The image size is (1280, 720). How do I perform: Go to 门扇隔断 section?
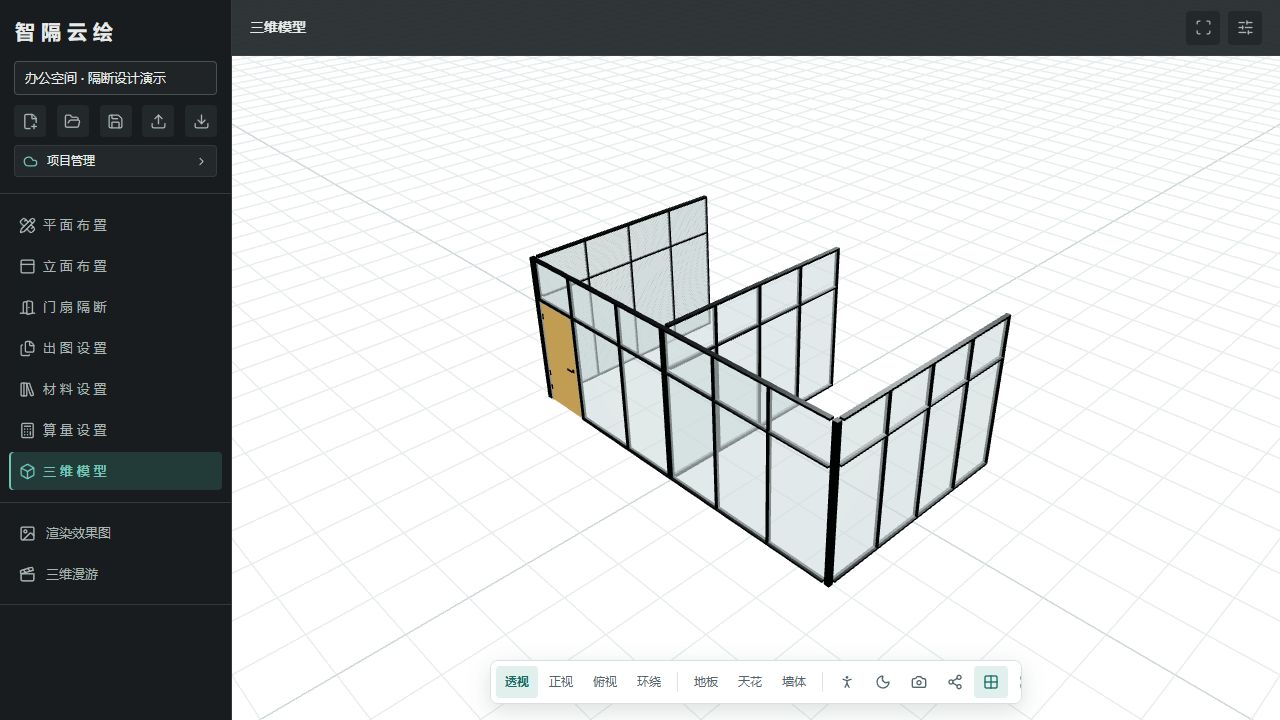tap(115, 307)
